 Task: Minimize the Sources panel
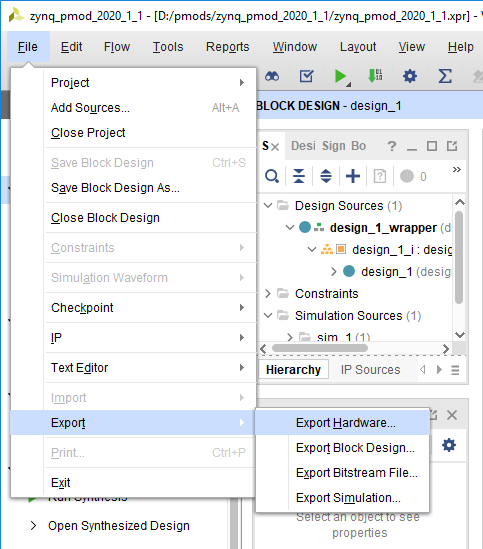tap(412, 149)
